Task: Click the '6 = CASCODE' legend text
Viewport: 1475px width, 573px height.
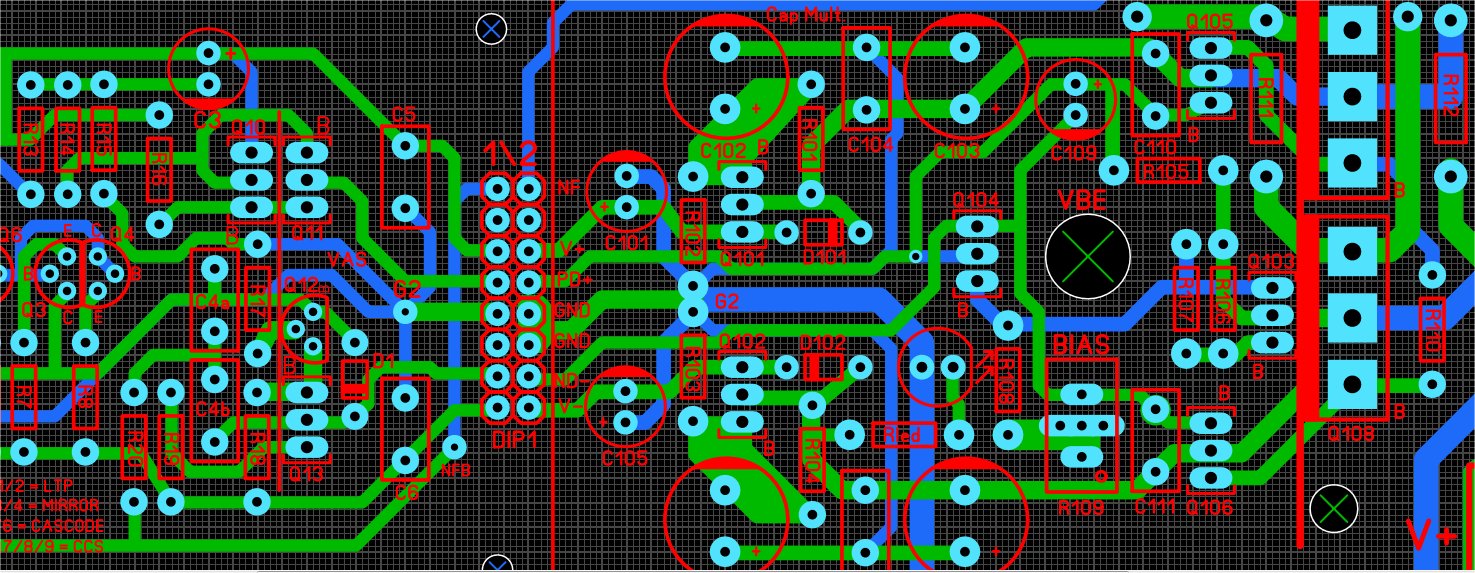Action: 53,525
